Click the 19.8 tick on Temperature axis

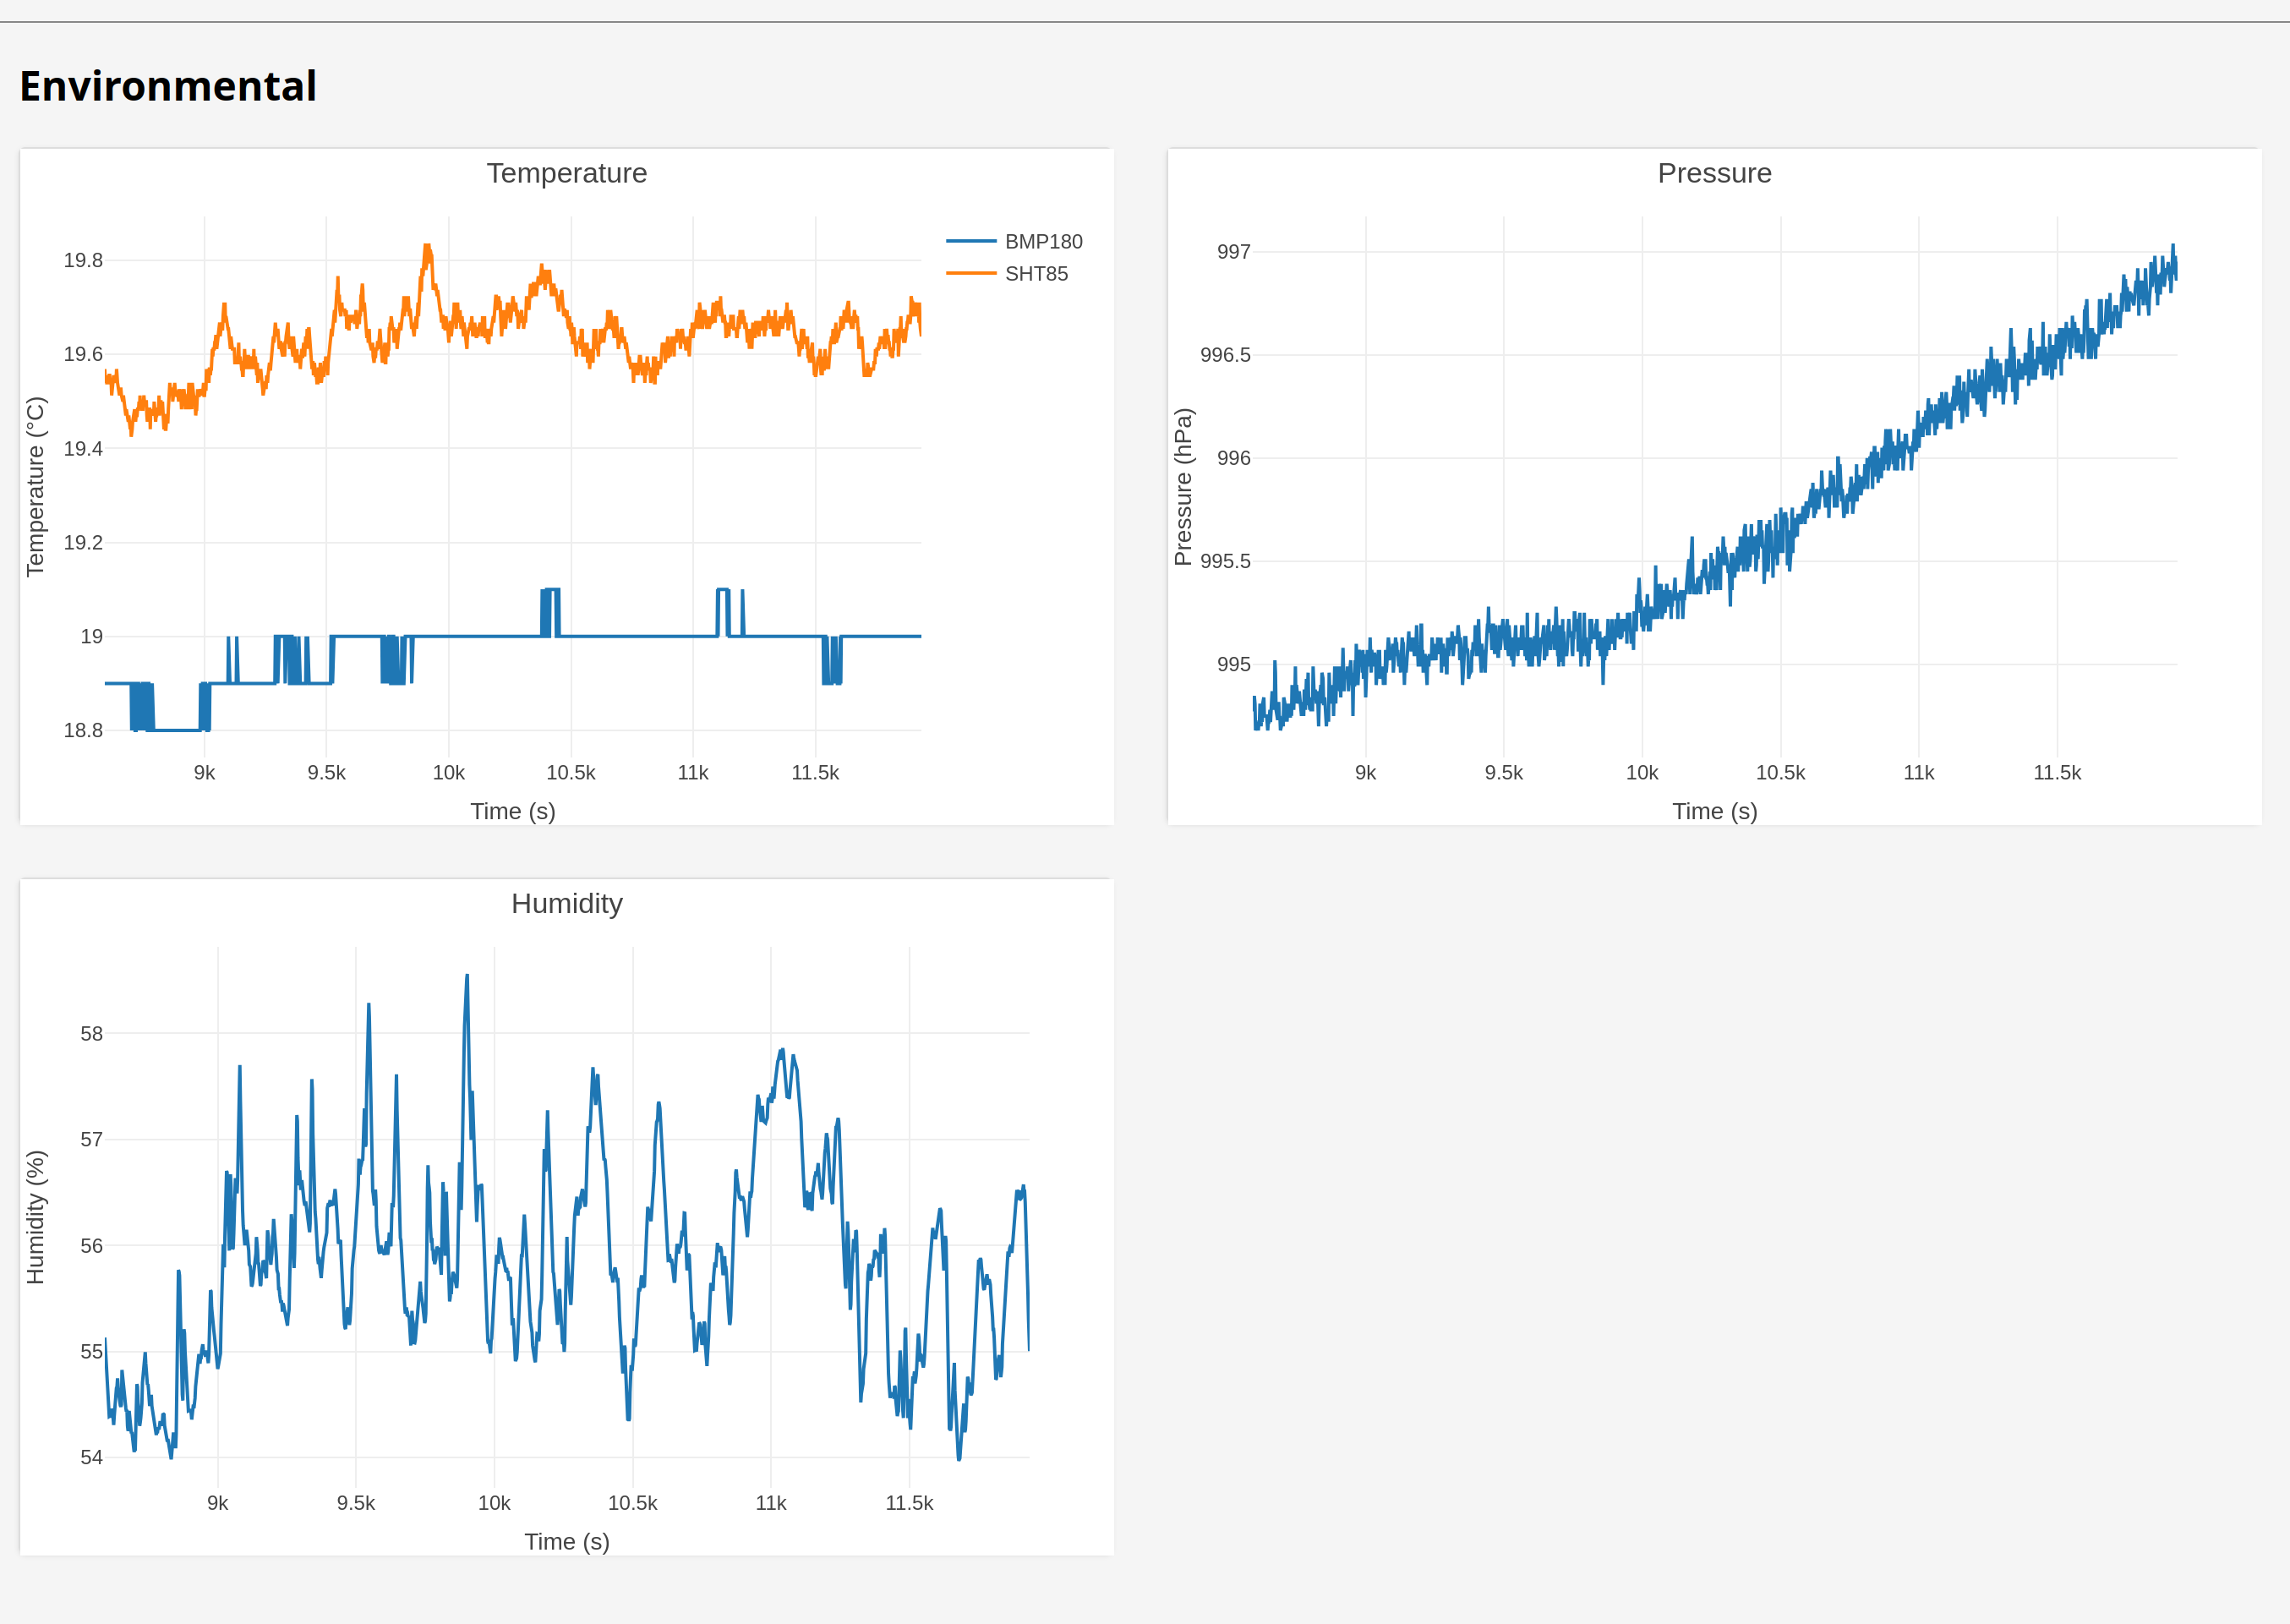83,261
